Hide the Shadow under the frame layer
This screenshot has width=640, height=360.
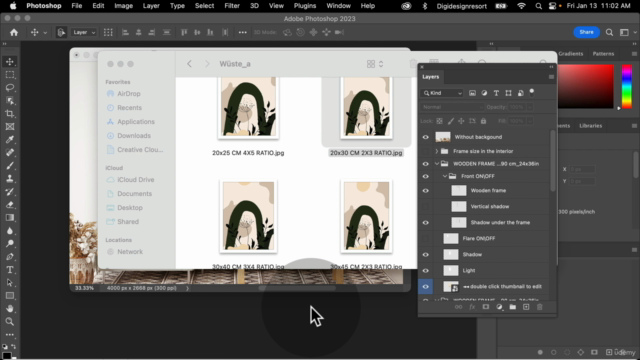(425, 222)
